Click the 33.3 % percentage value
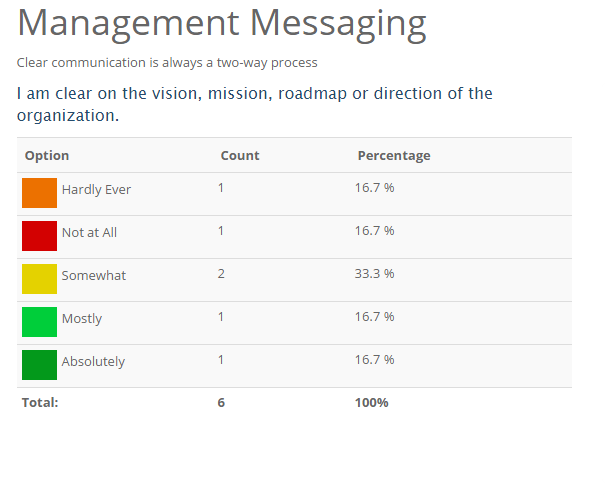The width and height of the screenshot is (605, 495). click(x=374, y=273)
